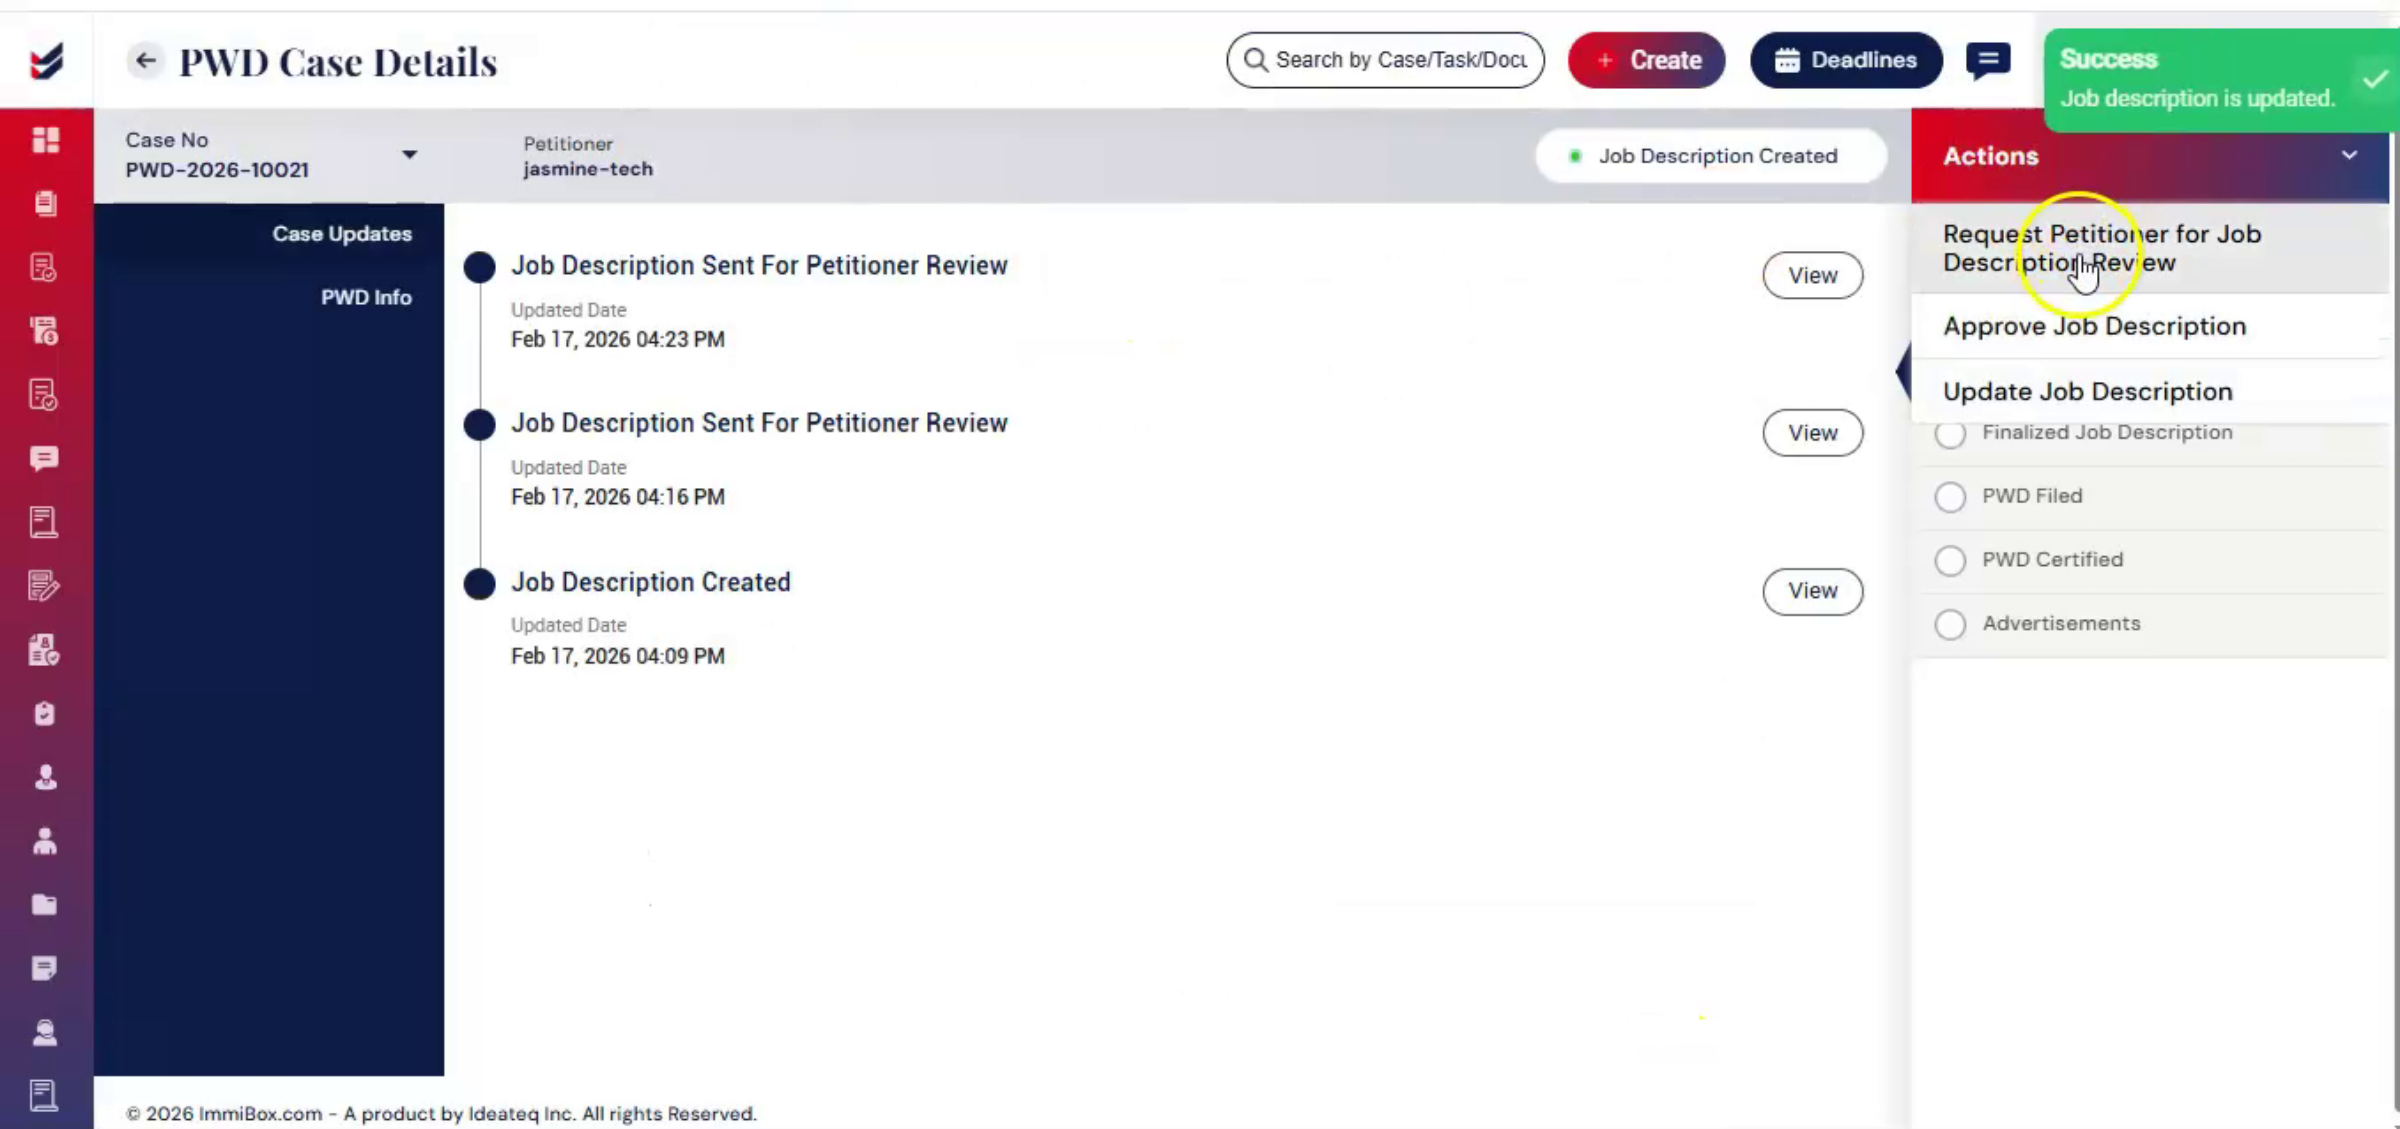Click the Search by Case/Task/Document field

pos(1385,60)
